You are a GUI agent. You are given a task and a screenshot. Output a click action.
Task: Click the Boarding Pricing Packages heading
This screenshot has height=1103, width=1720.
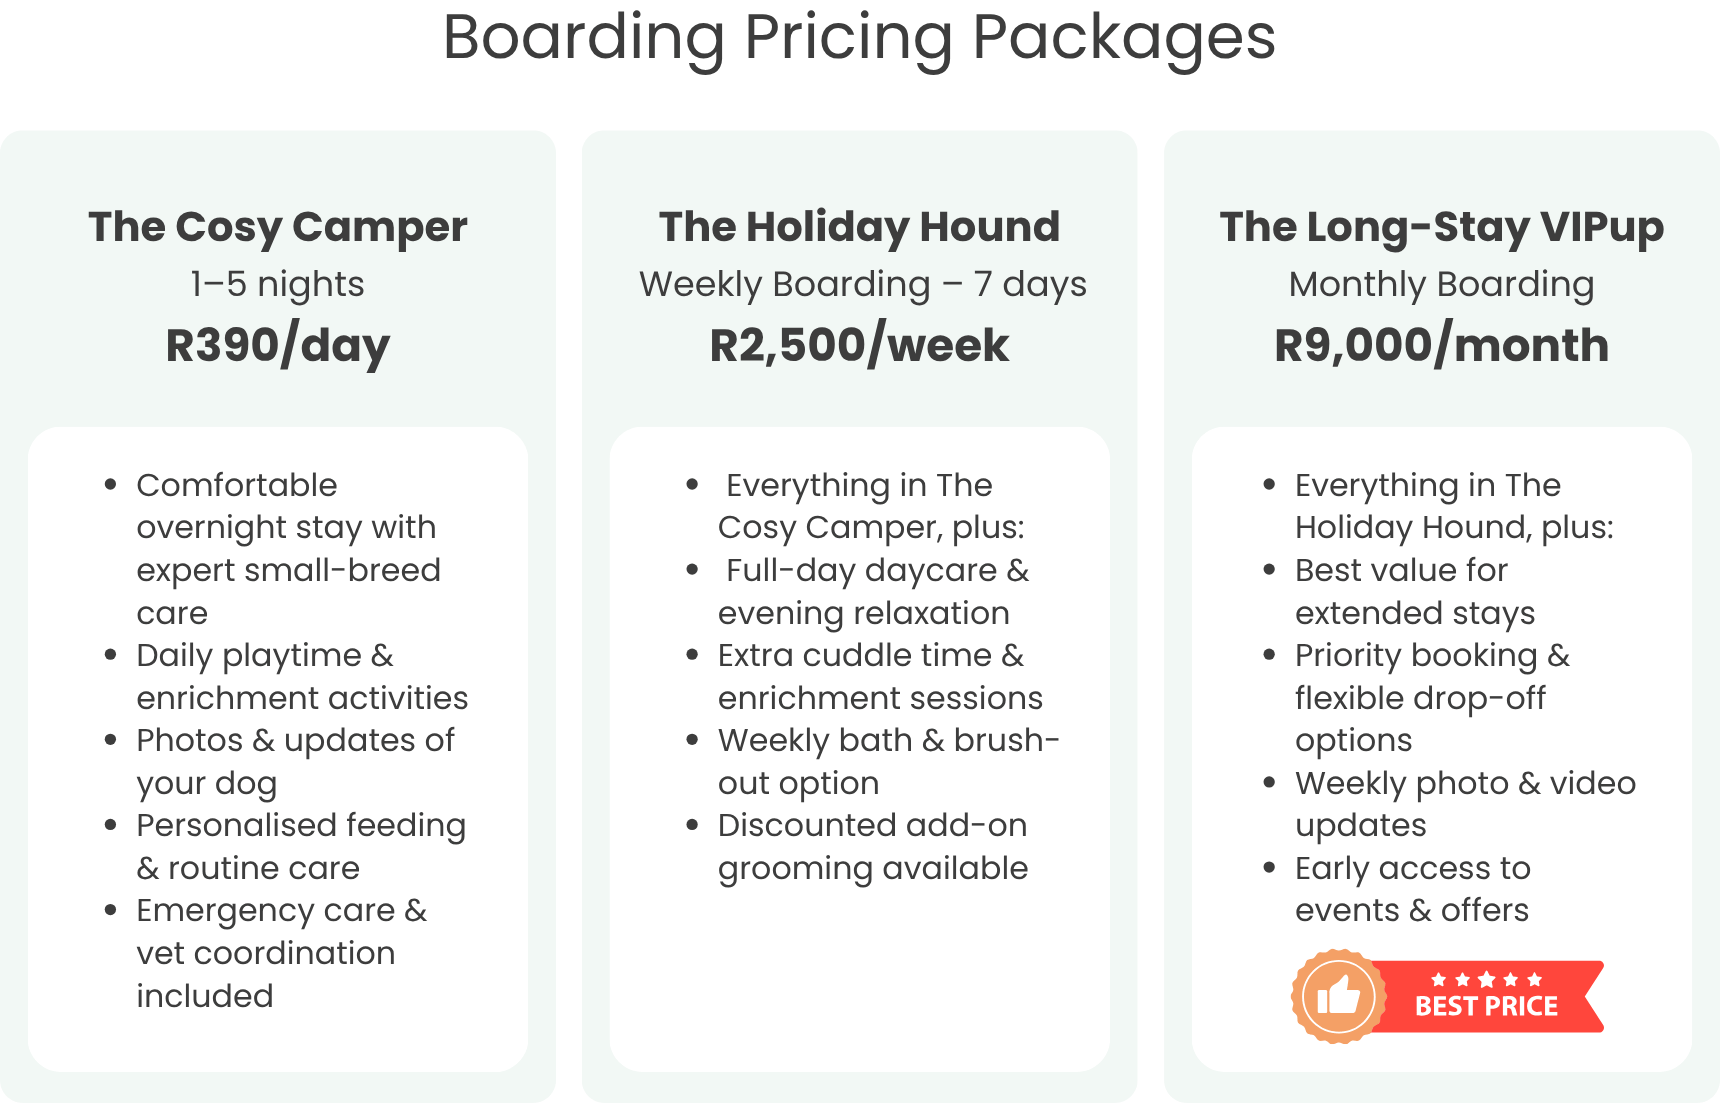859,38
